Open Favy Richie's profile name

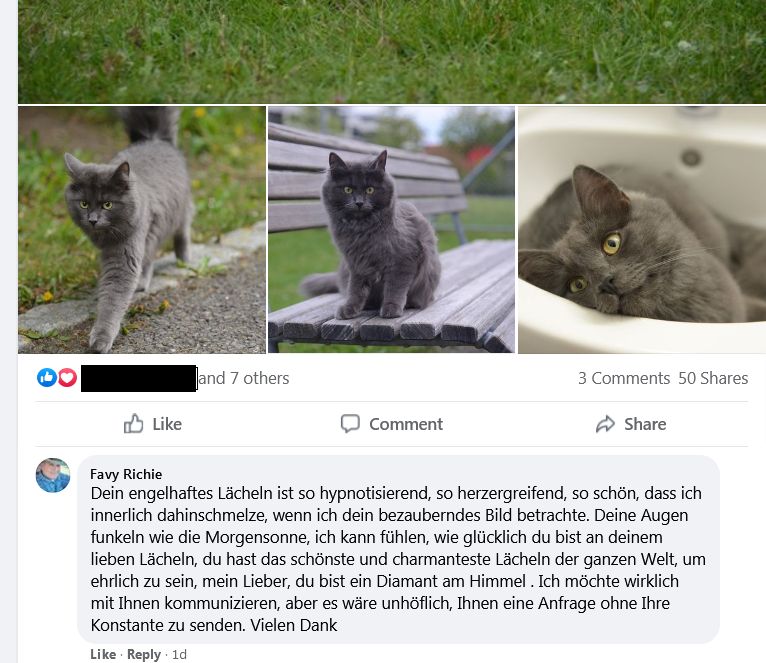point(126,474)
